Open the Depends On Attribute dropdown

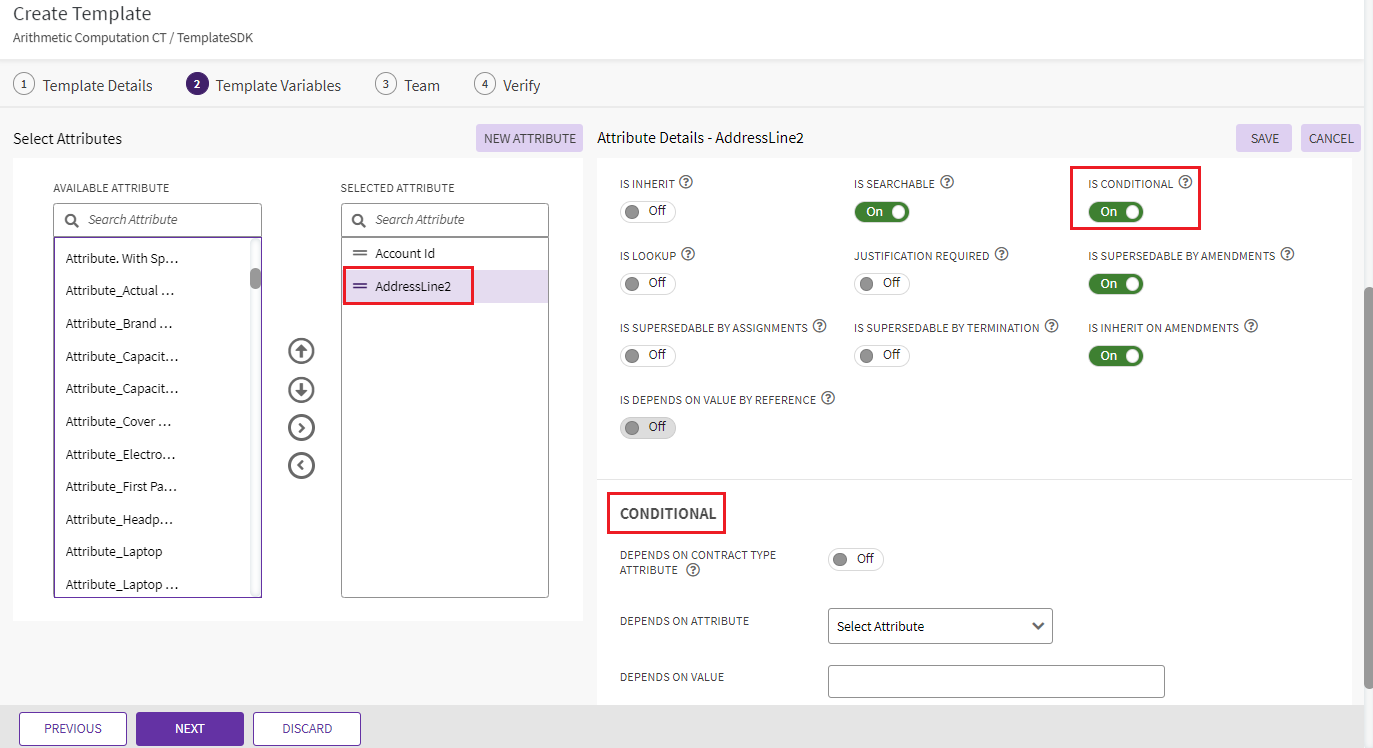[x=940, y=626]
